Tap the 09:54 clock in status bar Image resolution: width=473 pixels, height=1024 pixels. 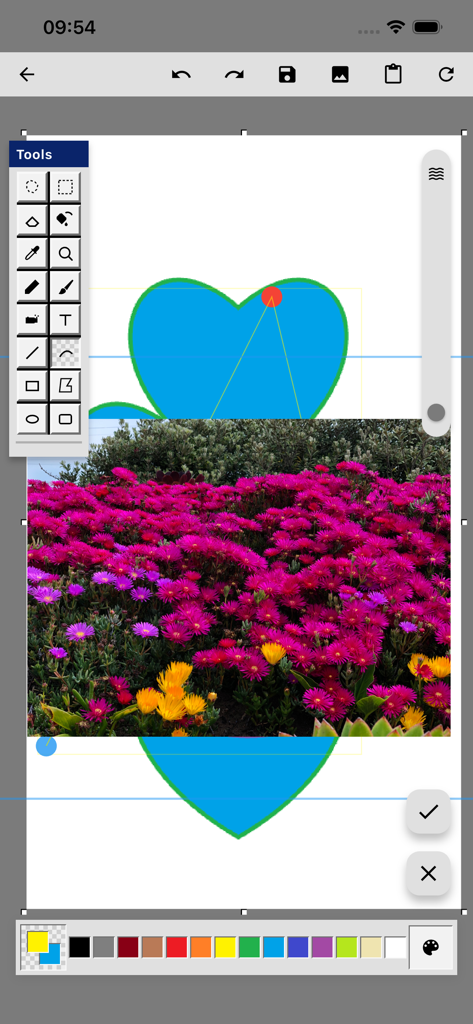click(x=69, y=27)
